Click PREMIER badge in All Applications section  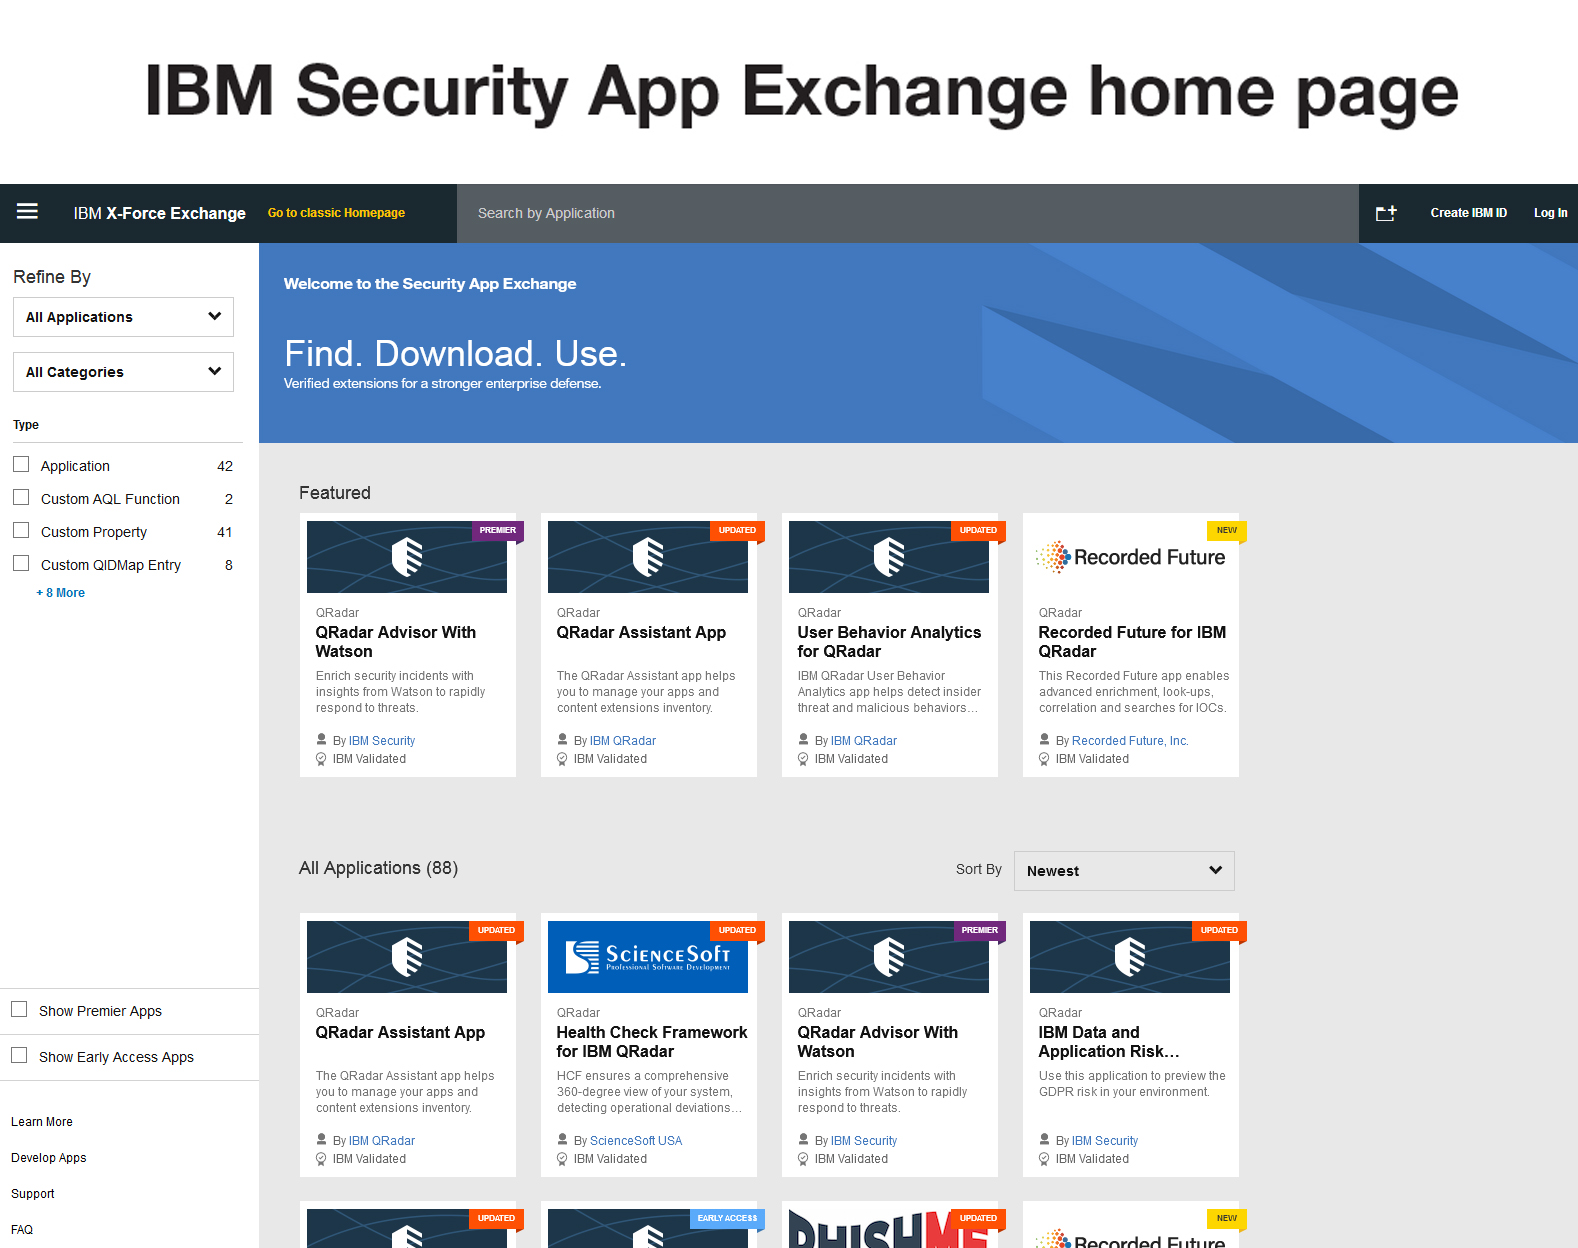[979, 931]
